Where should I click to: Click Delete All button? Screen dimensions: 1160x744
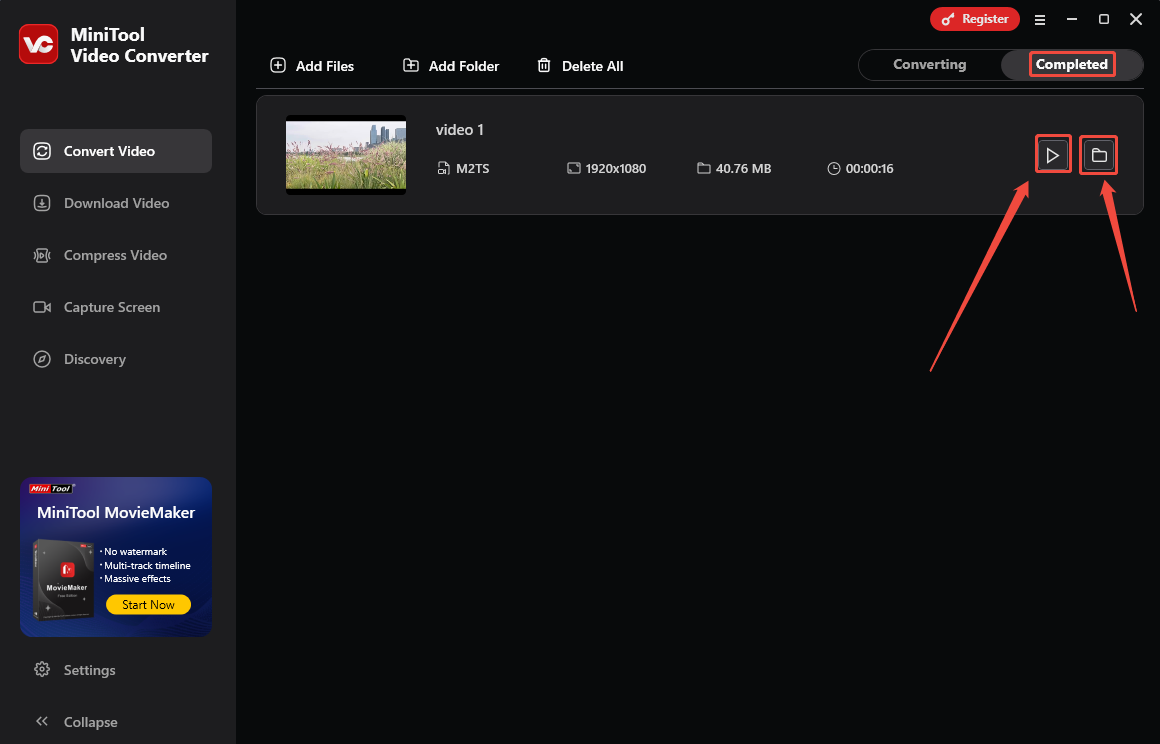pyautogui.click(x=580, y=66)
